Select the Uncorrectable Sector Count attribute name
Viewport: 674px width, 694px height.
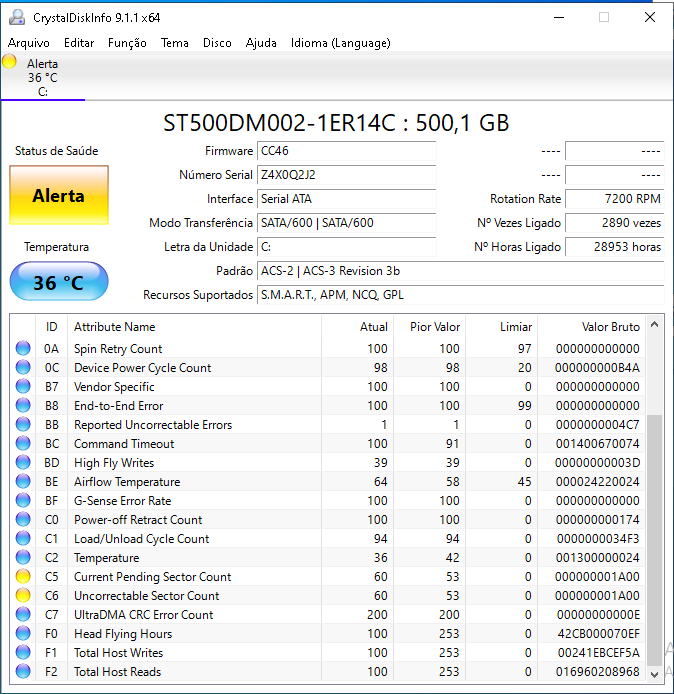point(146,596)
